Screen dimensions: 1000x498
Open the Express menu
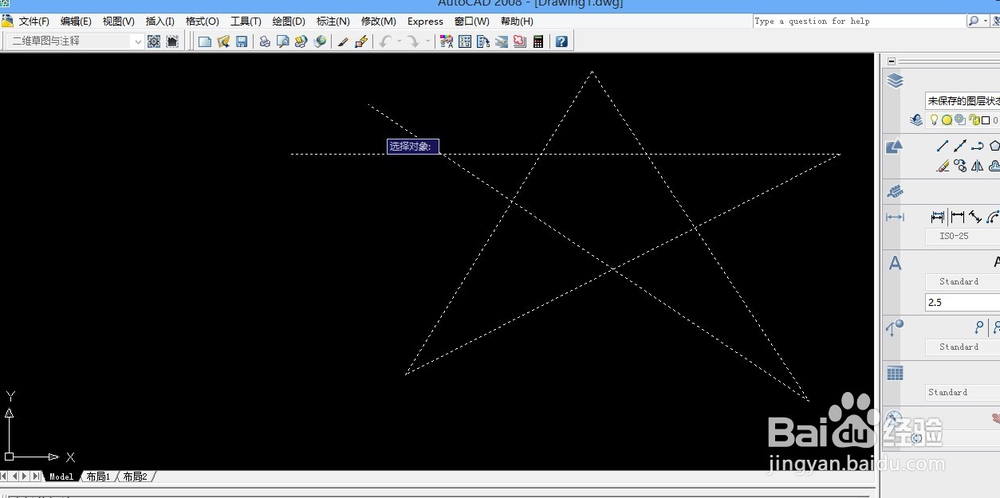(425, 21)
